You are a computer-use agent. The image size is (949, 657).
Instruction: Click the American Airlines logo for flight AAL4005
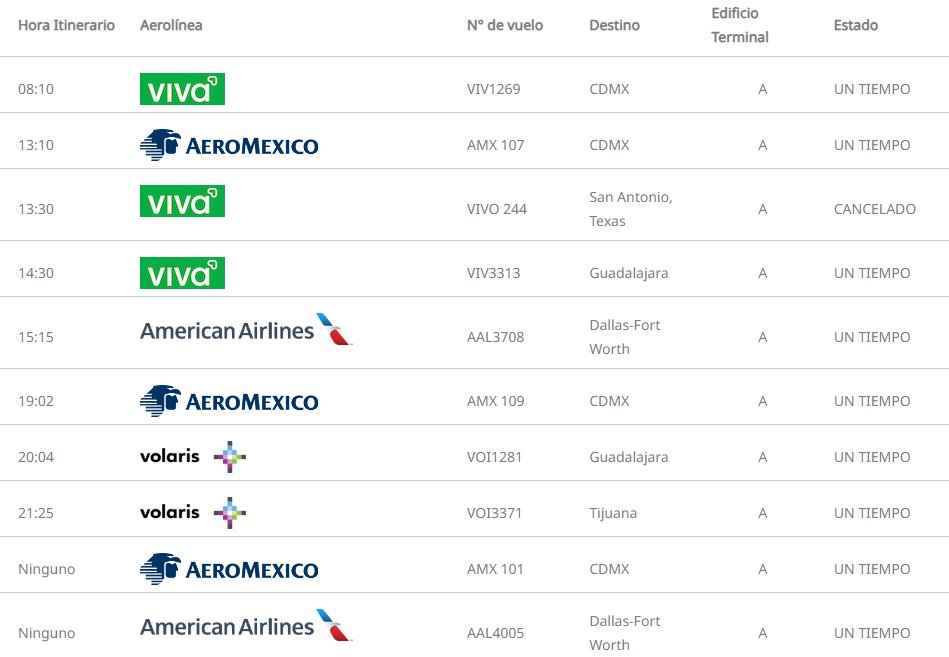[246, 625]
